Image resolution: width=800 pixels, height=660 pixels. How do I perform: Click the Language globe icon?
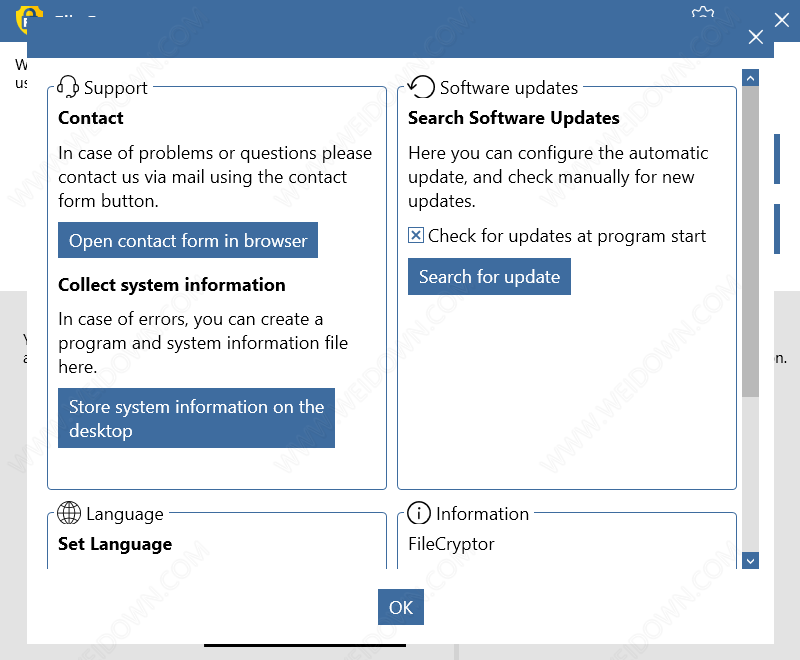69,513
